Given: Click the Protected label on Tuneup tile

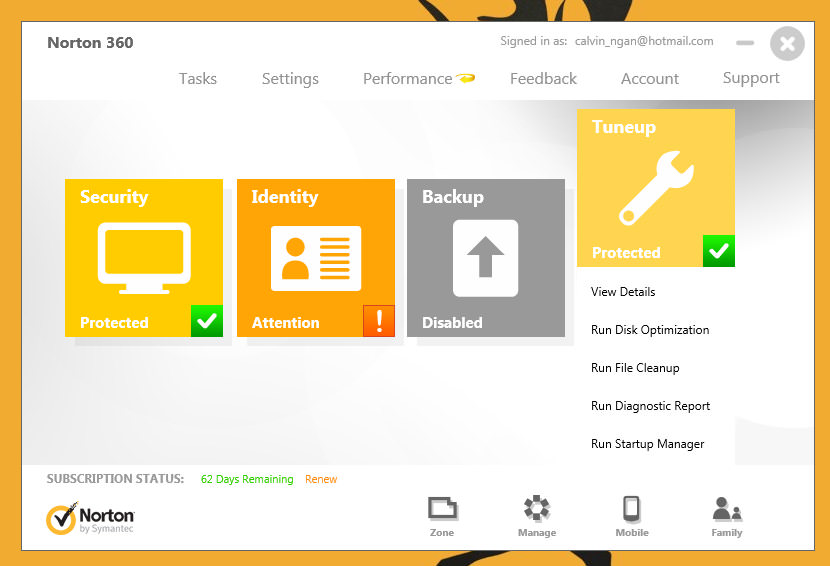Looking at the screenshot, I should point(626,253).
